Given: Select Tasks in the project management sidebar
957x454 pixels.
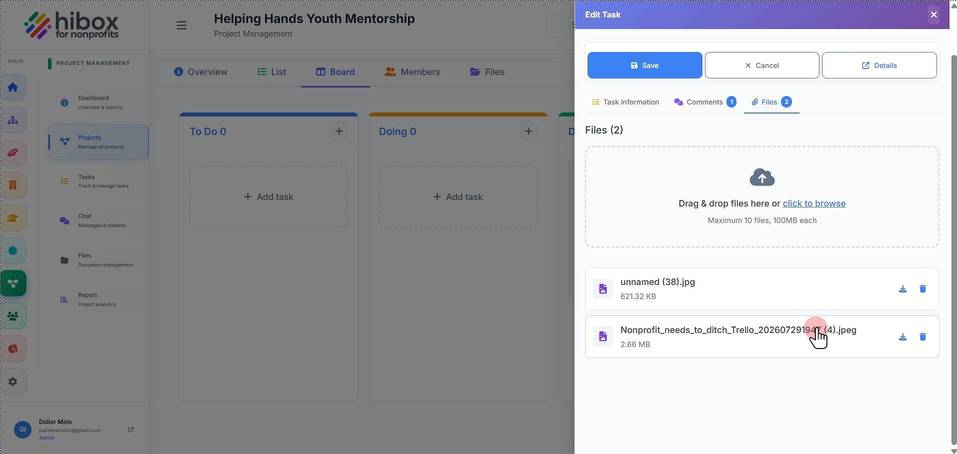Looking at the screenshot, I should click(x=98, y=181).
